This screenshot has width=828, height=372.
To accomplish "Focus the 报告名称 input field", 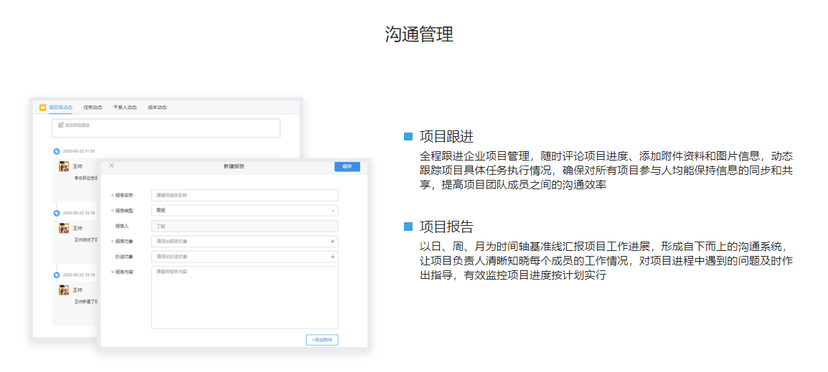I will pyautogui.click(x=244, y=195).
